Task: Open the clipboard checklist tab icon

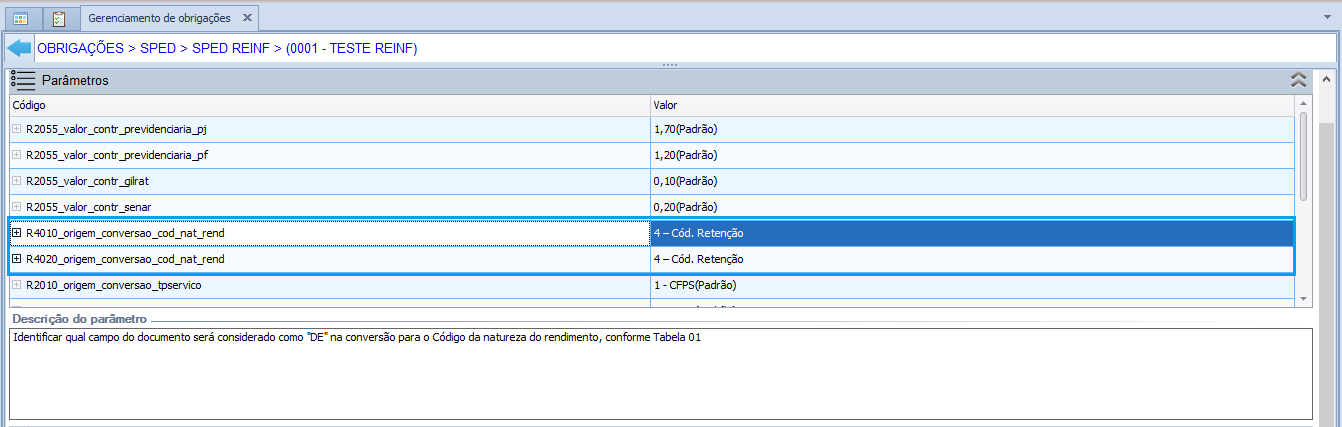Action: pyautogui.click(x=59, y=18)
